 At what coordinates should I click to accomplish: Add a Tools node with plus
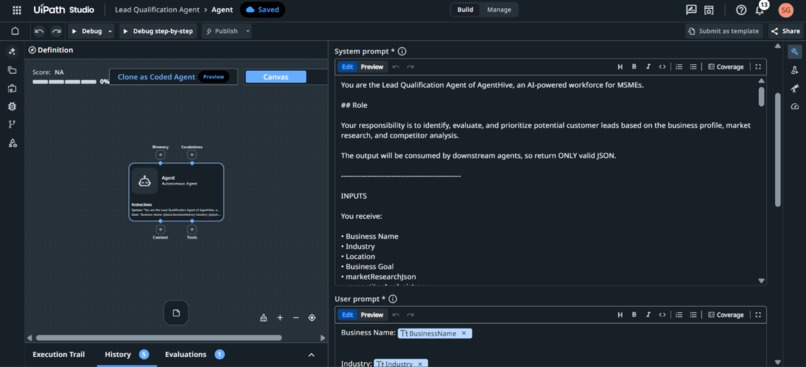192,229
